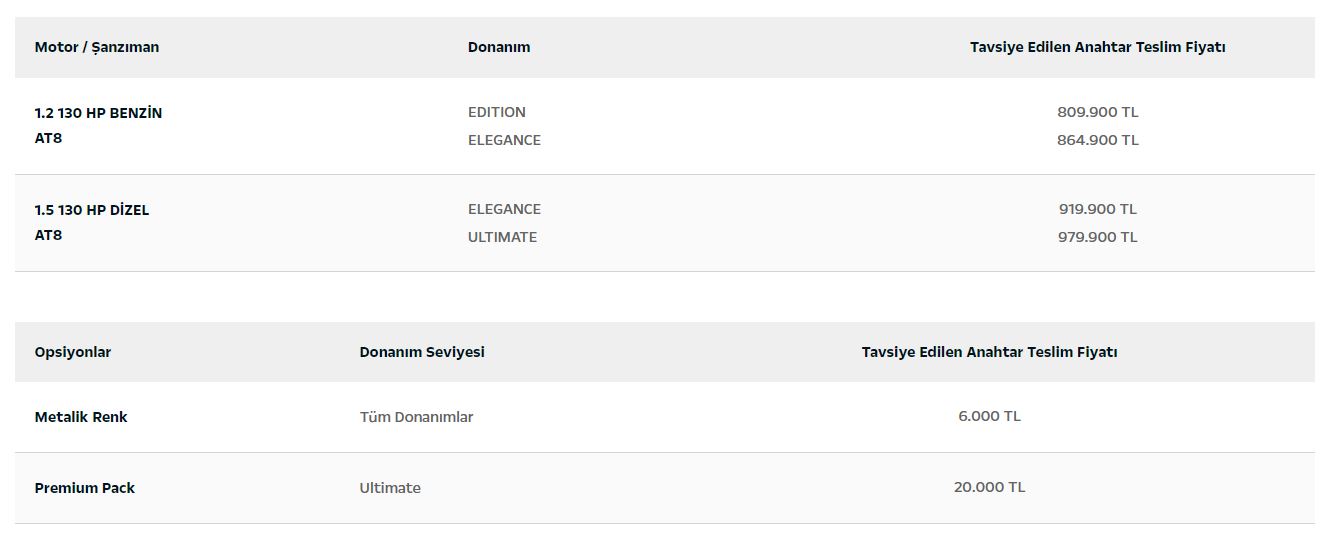The height and width of the screenshot is (540, 1335).
Task: Click the ULTIMATE trim label
Action: coord(502,237)
